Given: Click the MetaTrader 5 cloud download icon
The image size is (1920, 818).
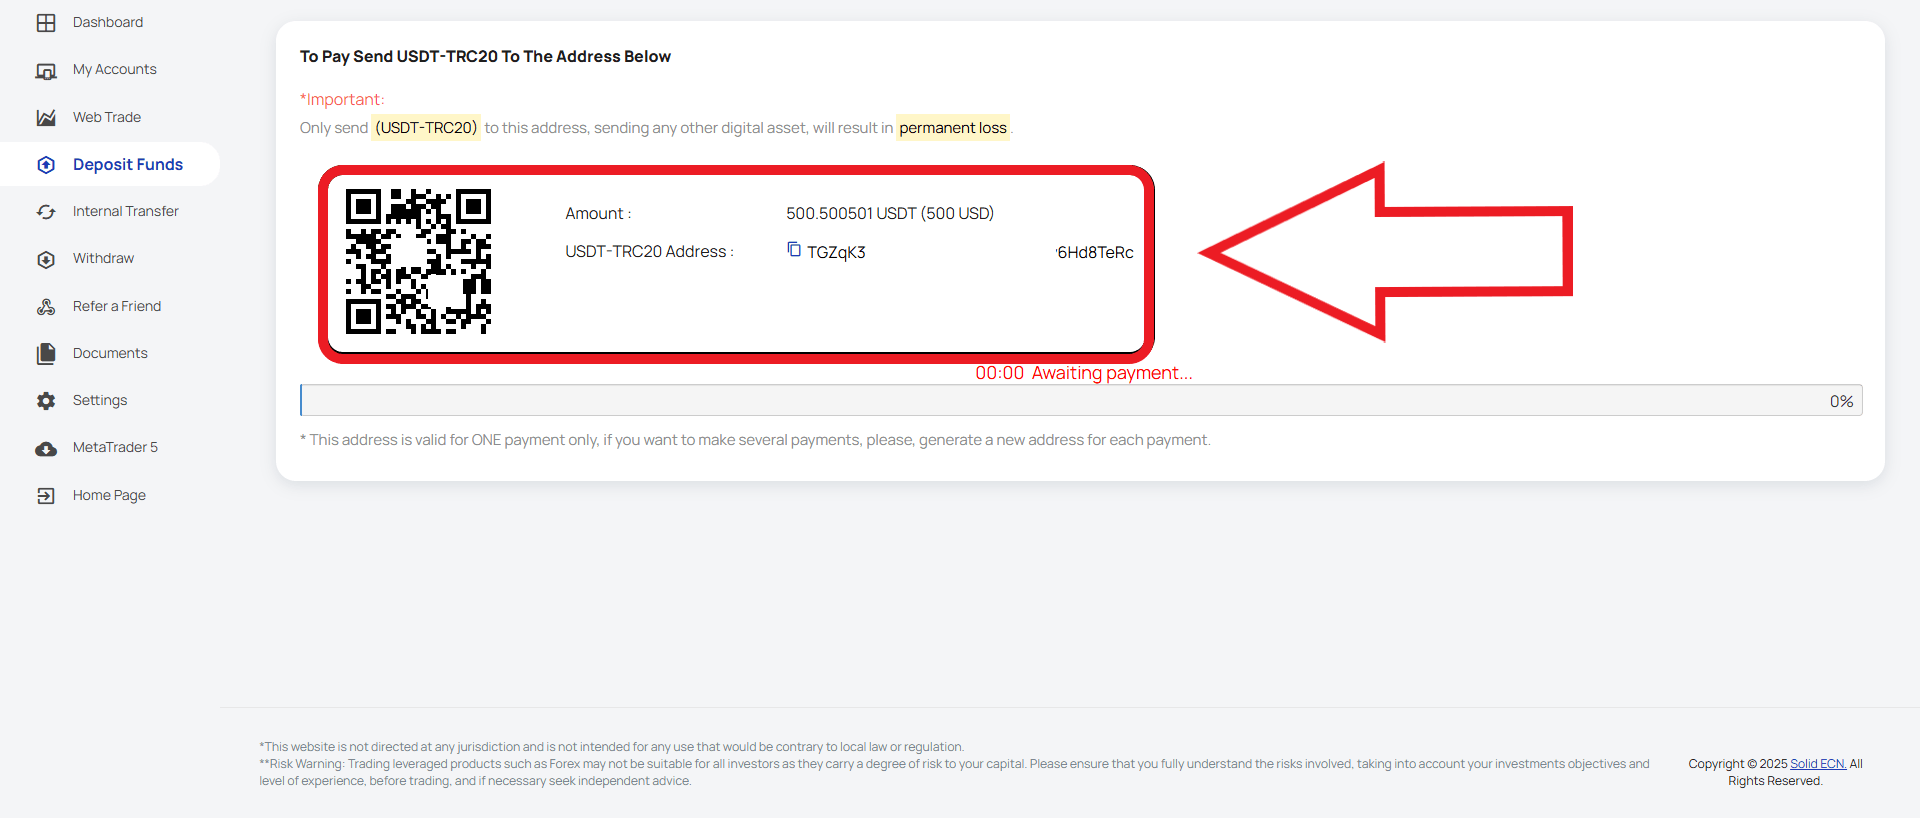Looking at the screenshot, I should pos(46,449).
